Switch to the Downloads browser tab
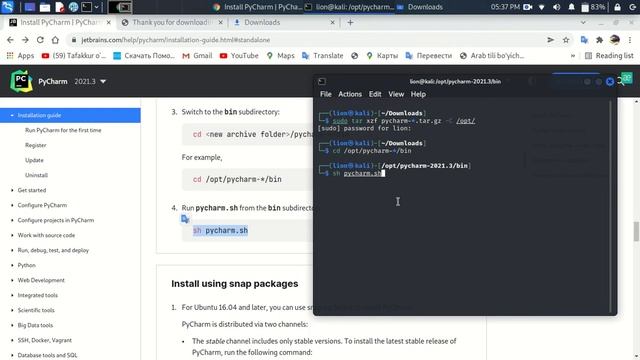 pos(284,22)
